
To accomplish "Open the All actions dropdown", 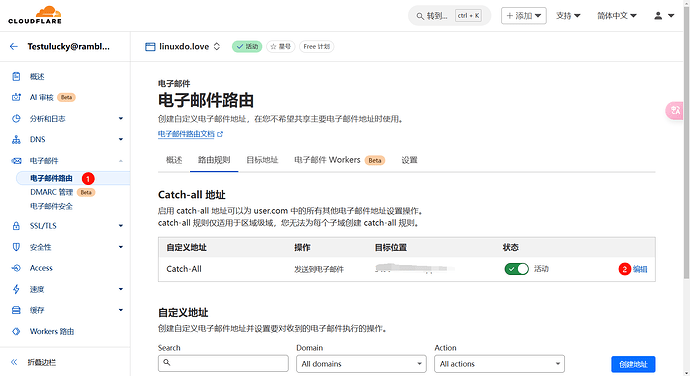I will coord(499,364).
